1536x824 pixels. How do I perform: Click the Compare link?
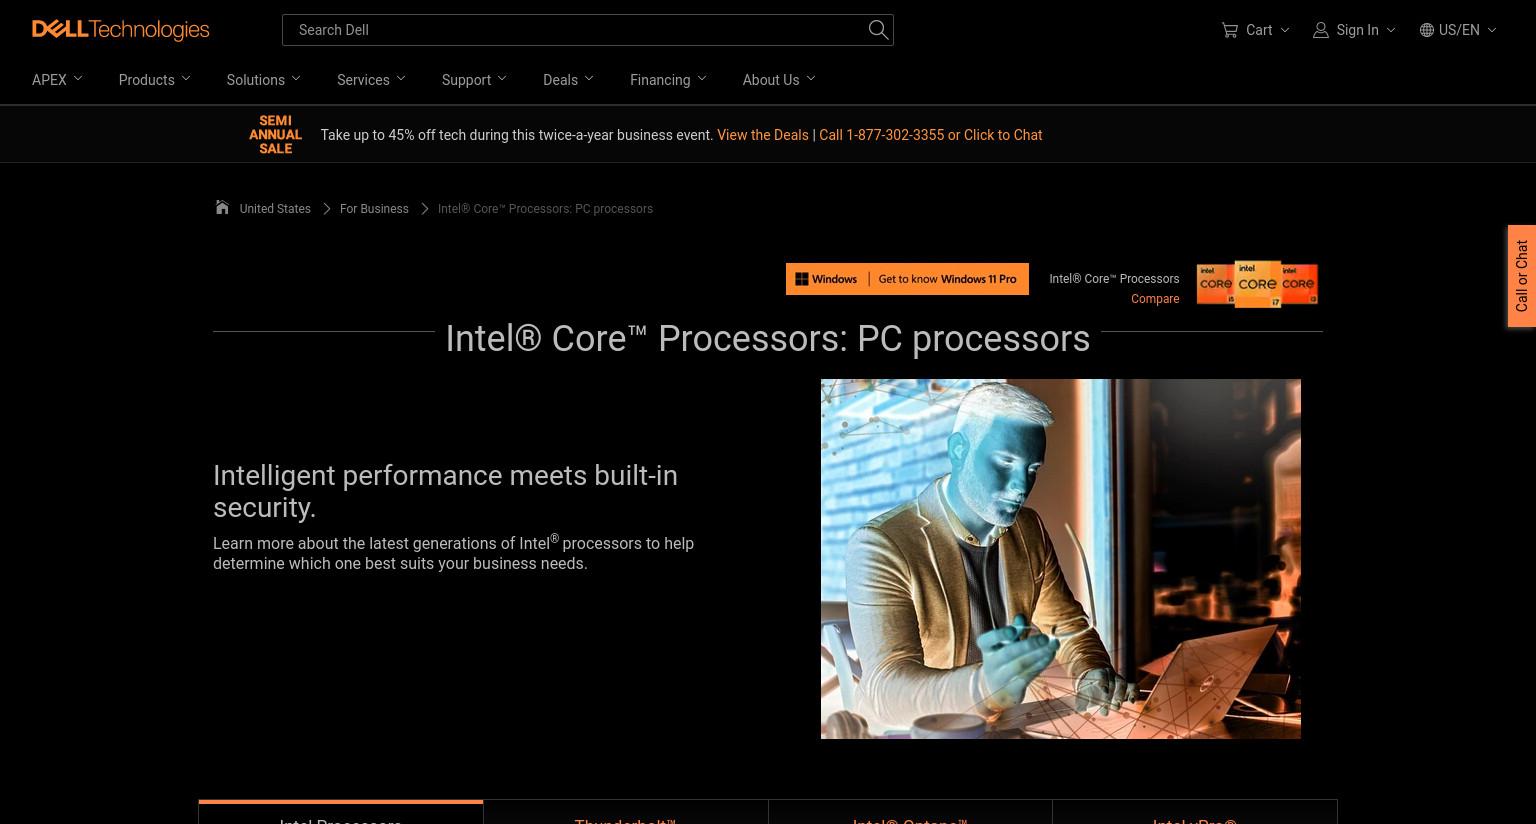click(1155, 299)
